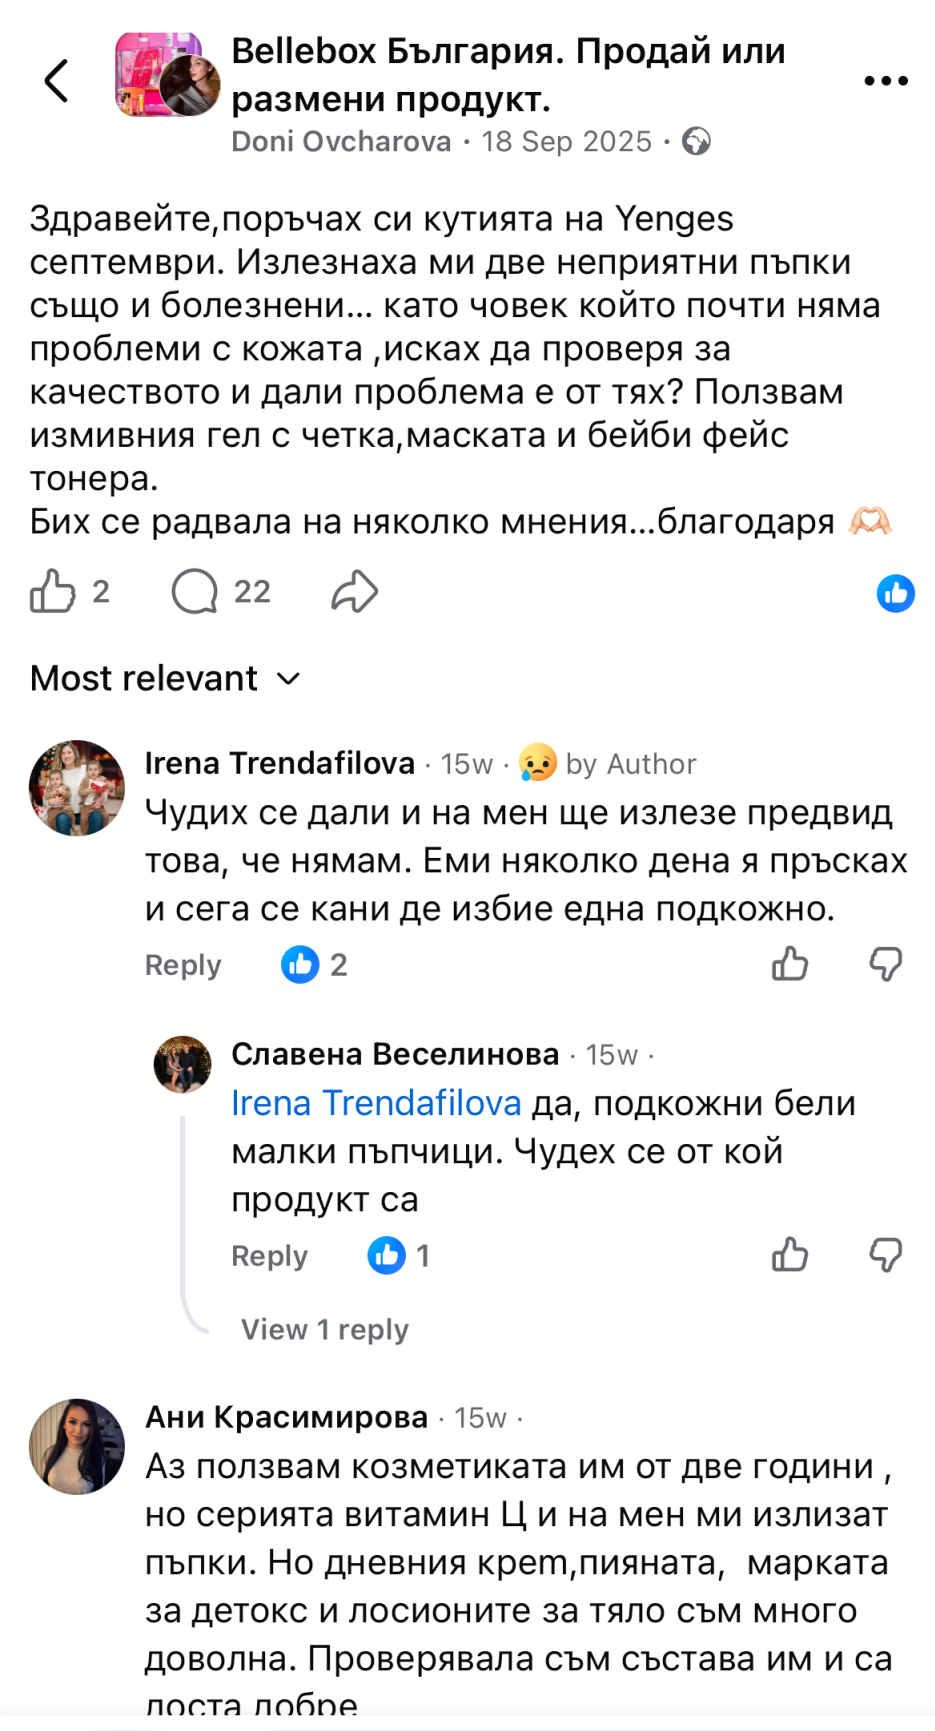The width and height of the screenshot is (935, 1731).
Task: Open the three-dot post options menu
Action: (x=885, y=81)
